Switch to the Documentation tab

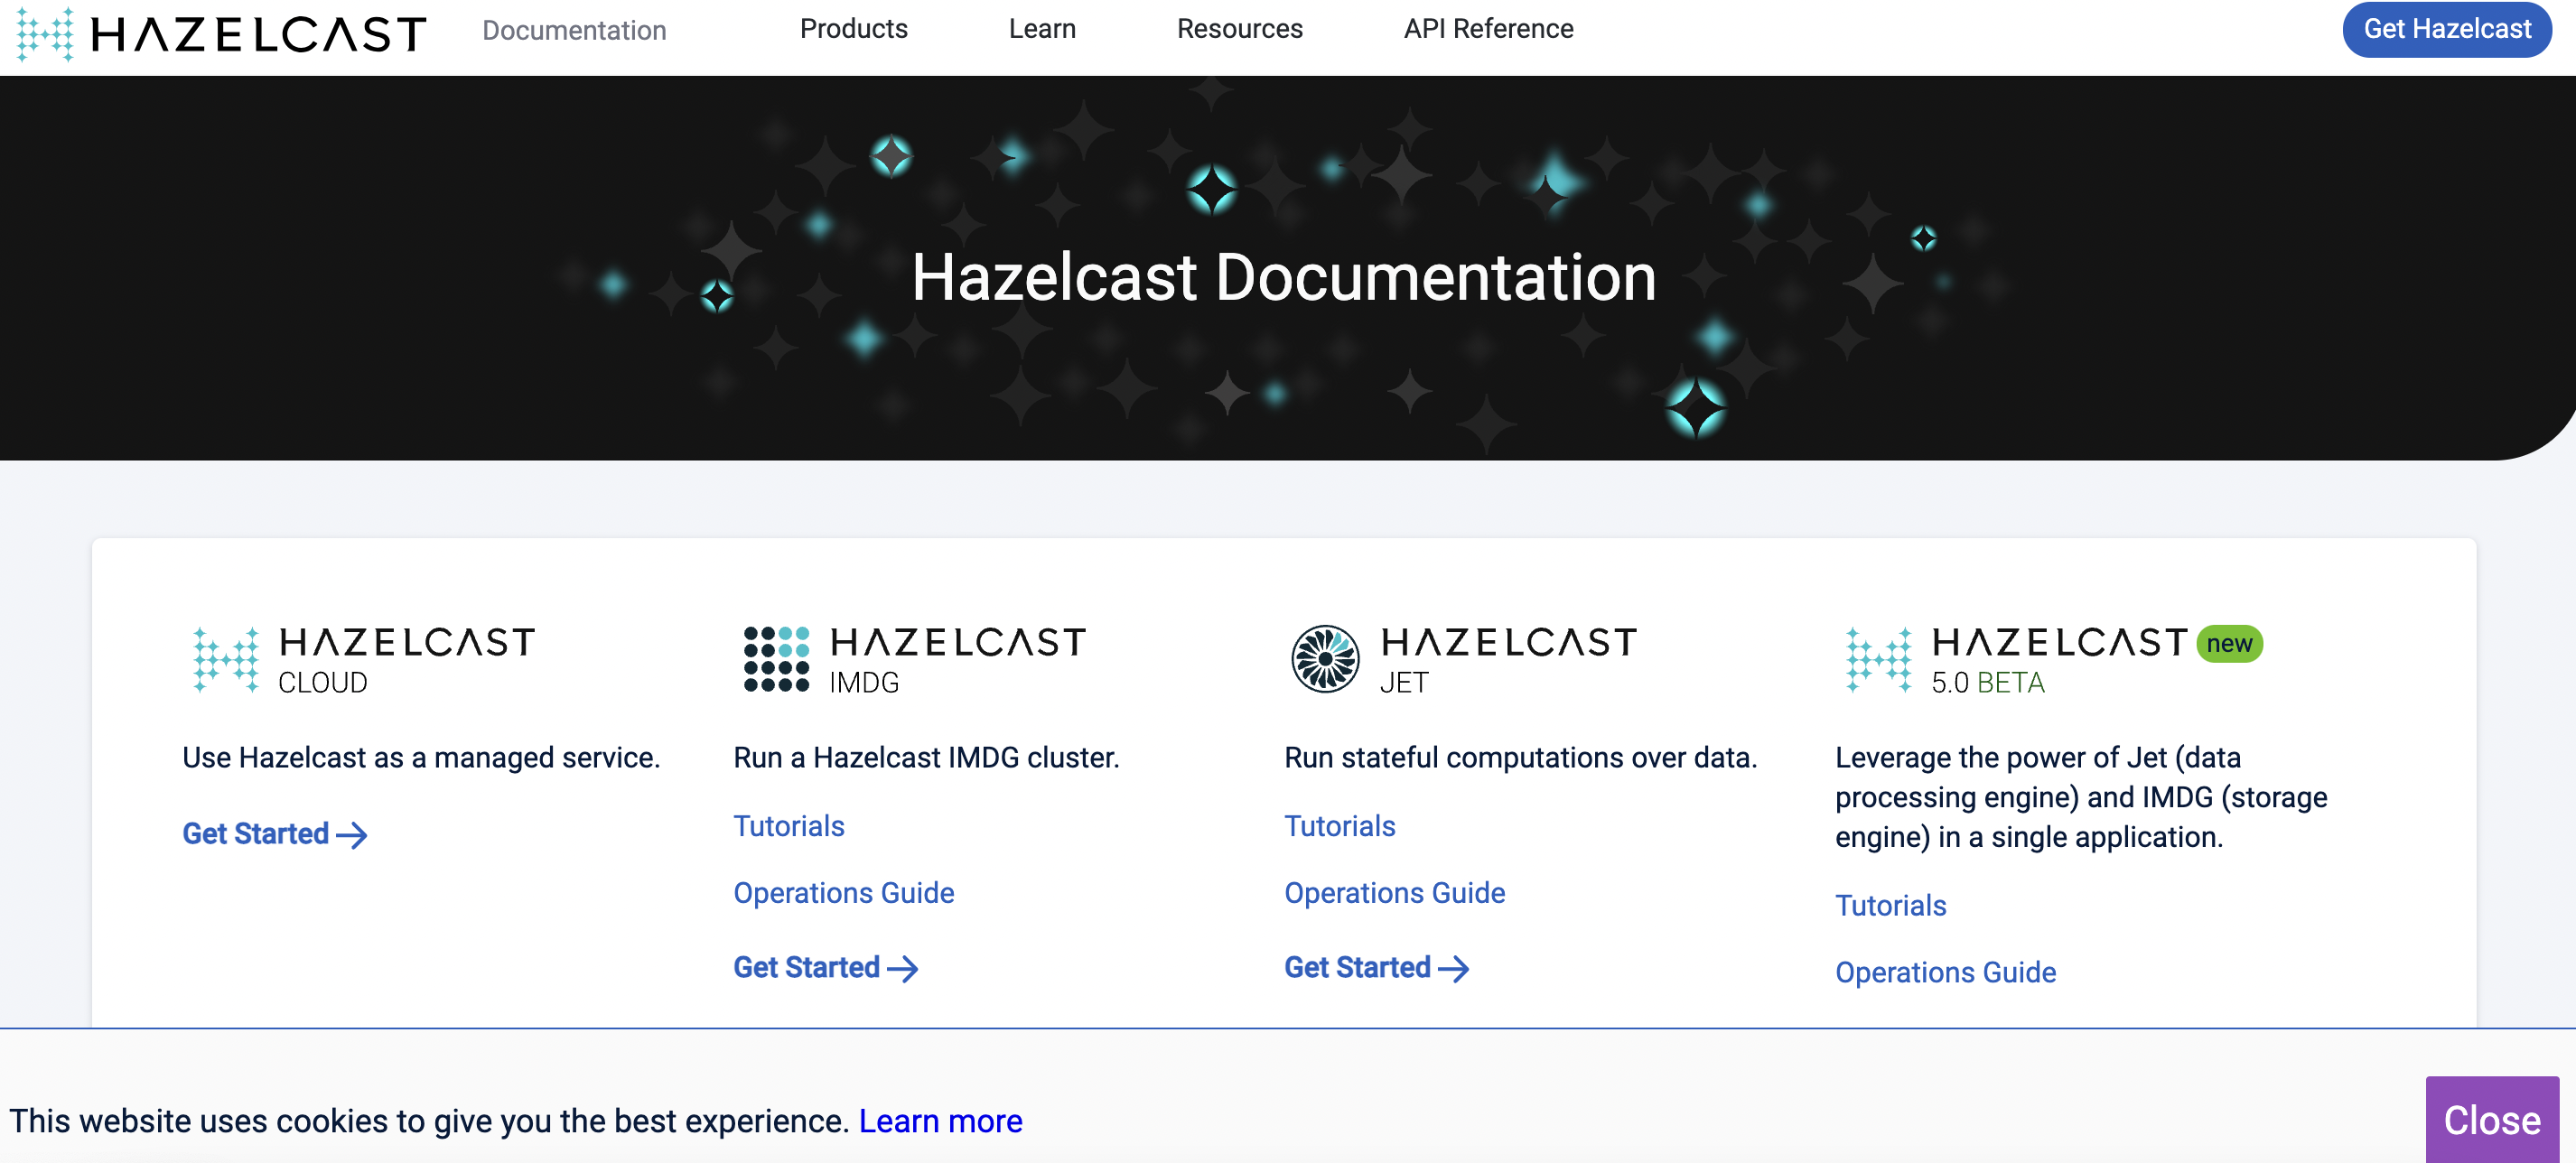574,30
